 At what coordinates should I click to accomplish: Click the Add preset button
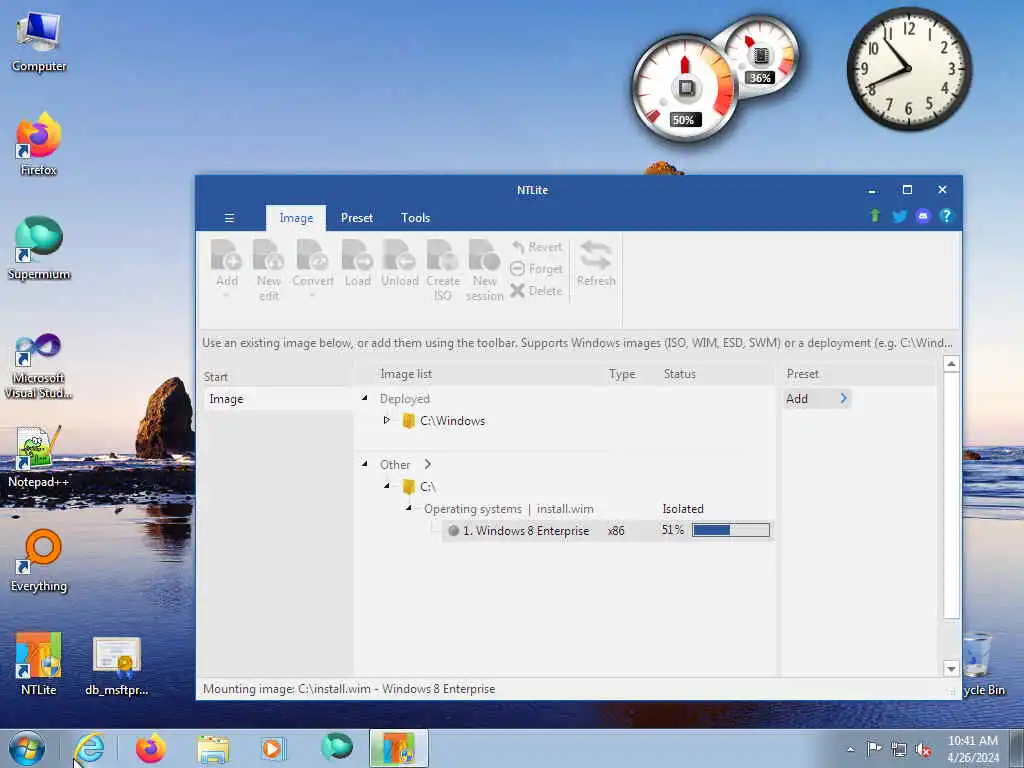pos(817,398)
